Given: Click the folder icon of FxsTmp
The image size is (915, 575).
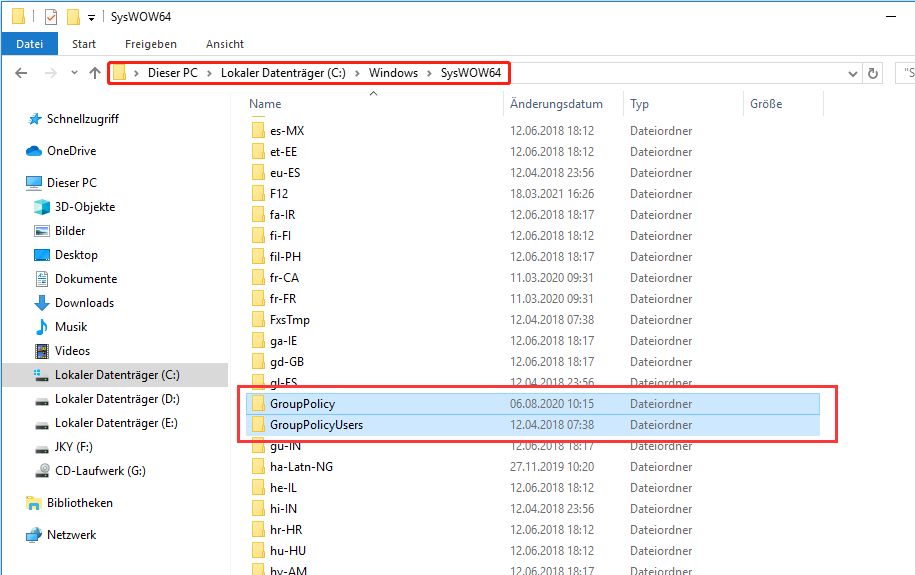Looking at the screenshot, I should pos(258,319).
